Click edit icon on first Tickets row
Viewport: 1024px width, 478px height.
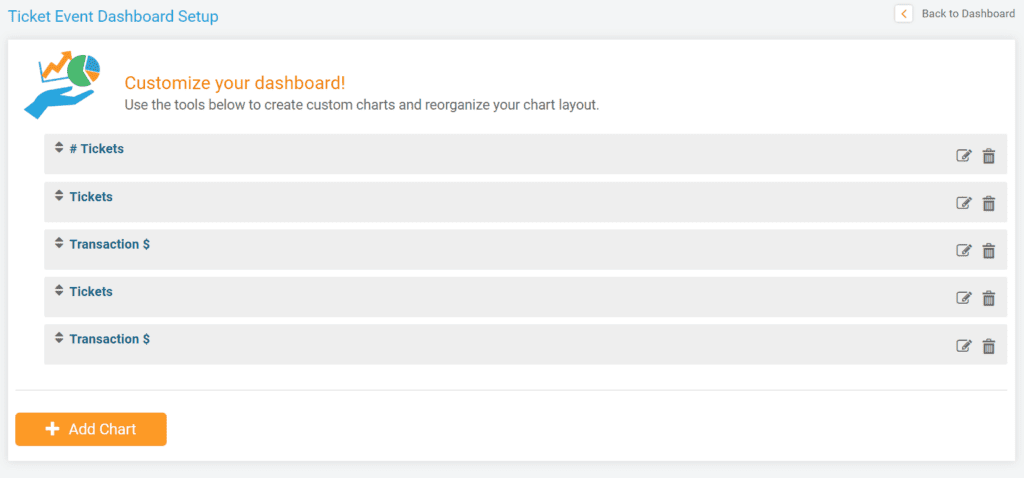tap(964, 204)
